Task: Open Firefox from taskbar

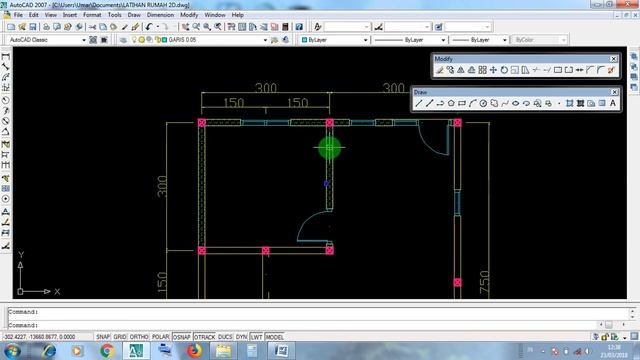Action: tap(194, 351)
